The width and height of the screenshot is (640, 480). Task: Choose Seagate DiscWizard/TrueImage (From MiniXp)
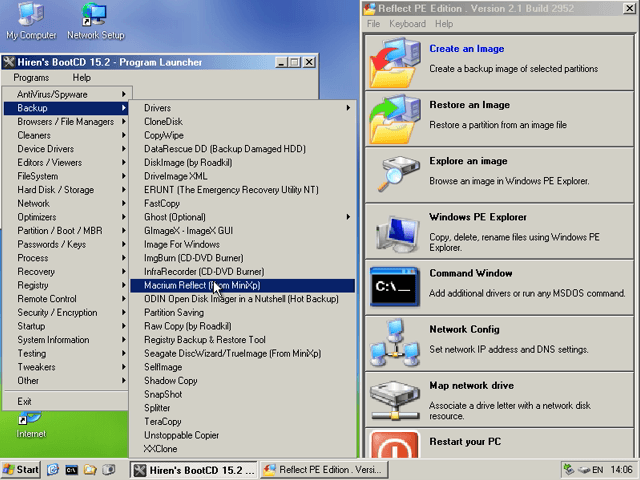pyautogui.click(x=242, y=353)
